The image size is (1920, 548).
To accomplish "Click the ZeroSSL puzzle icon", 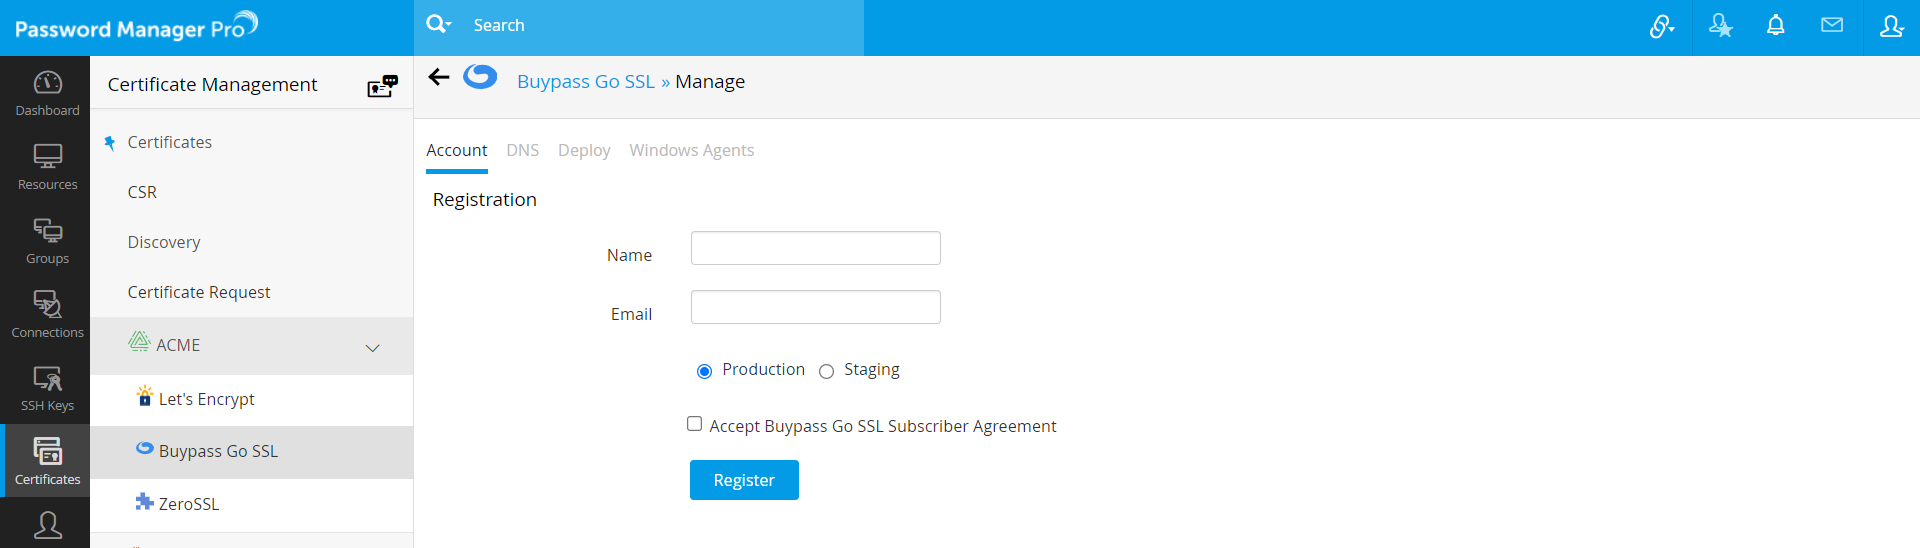I will 145,501.
